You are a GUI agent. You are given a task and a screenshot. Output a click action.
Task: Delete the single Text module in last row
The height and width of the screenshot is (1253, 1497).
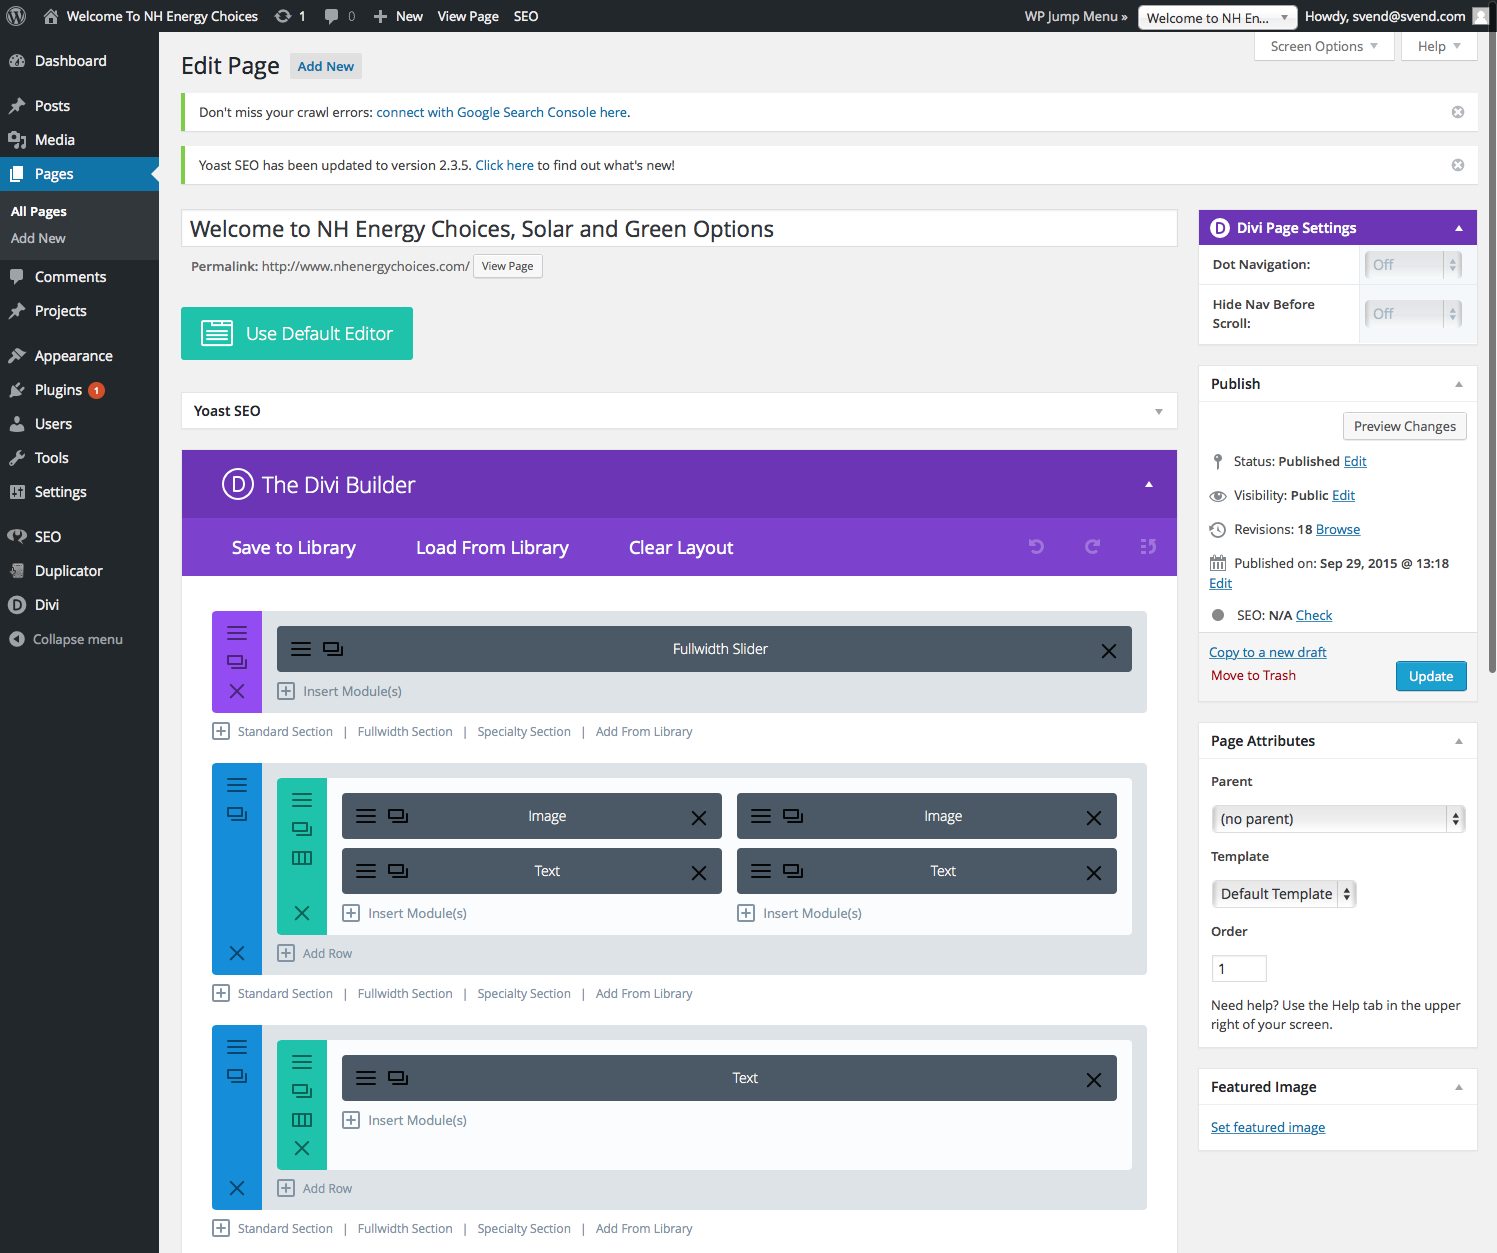pyautogui.click(x=1094, y=1079)
